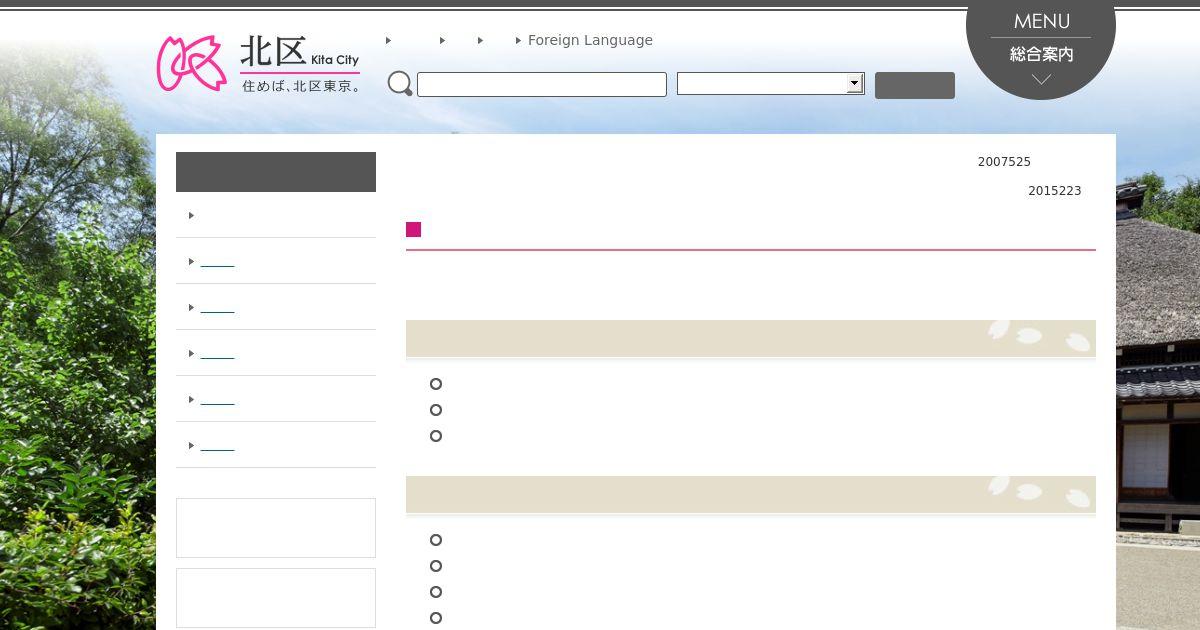Select the date text 2015223

(x=1054, y=191)
